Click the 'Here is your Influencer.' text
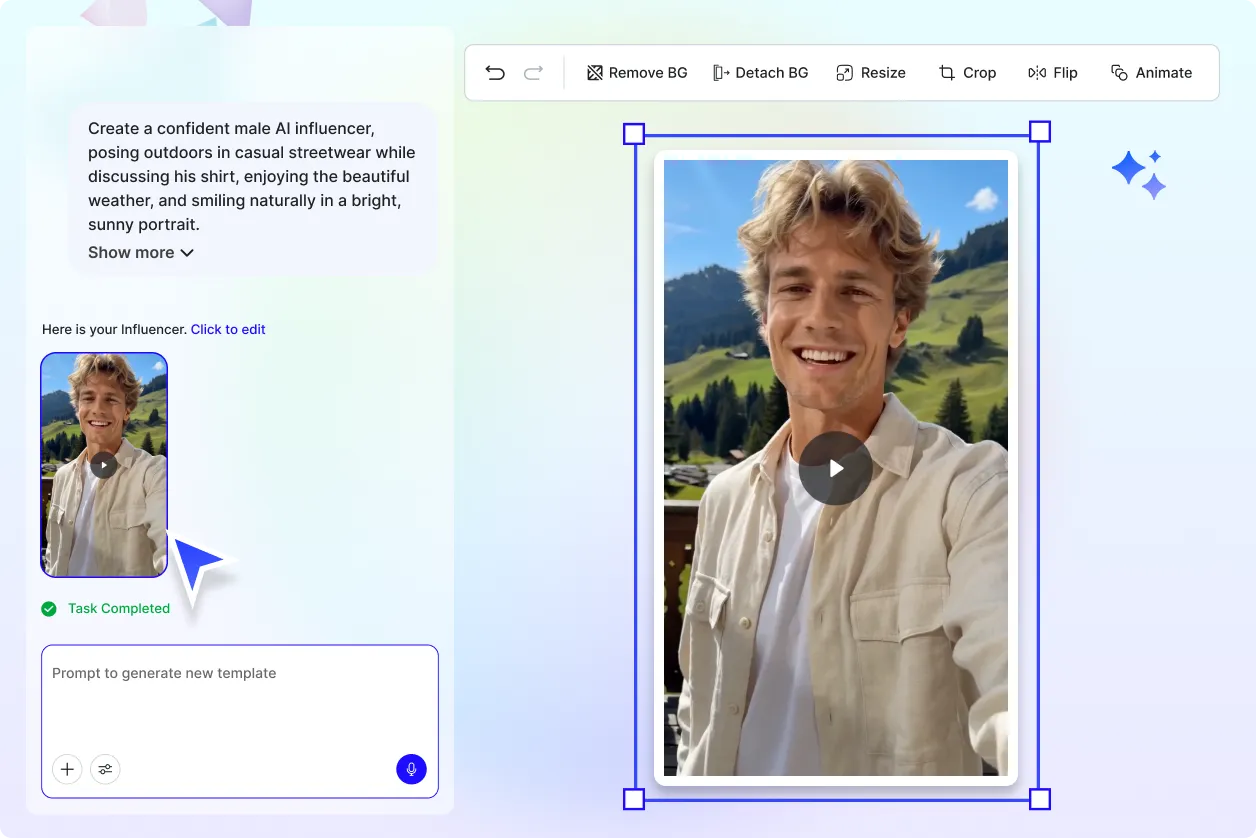Screen dimensions: 1256x838 click(114, 329)
